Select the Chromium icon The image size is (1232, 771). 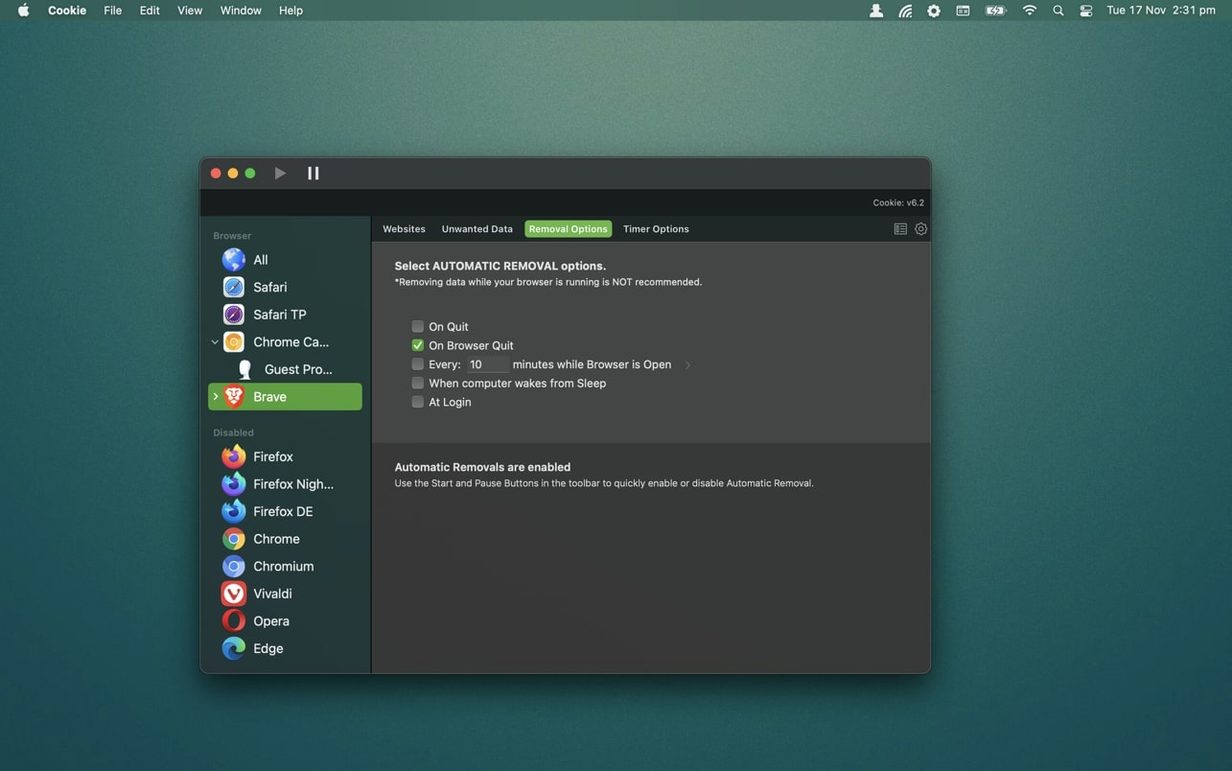234,566
